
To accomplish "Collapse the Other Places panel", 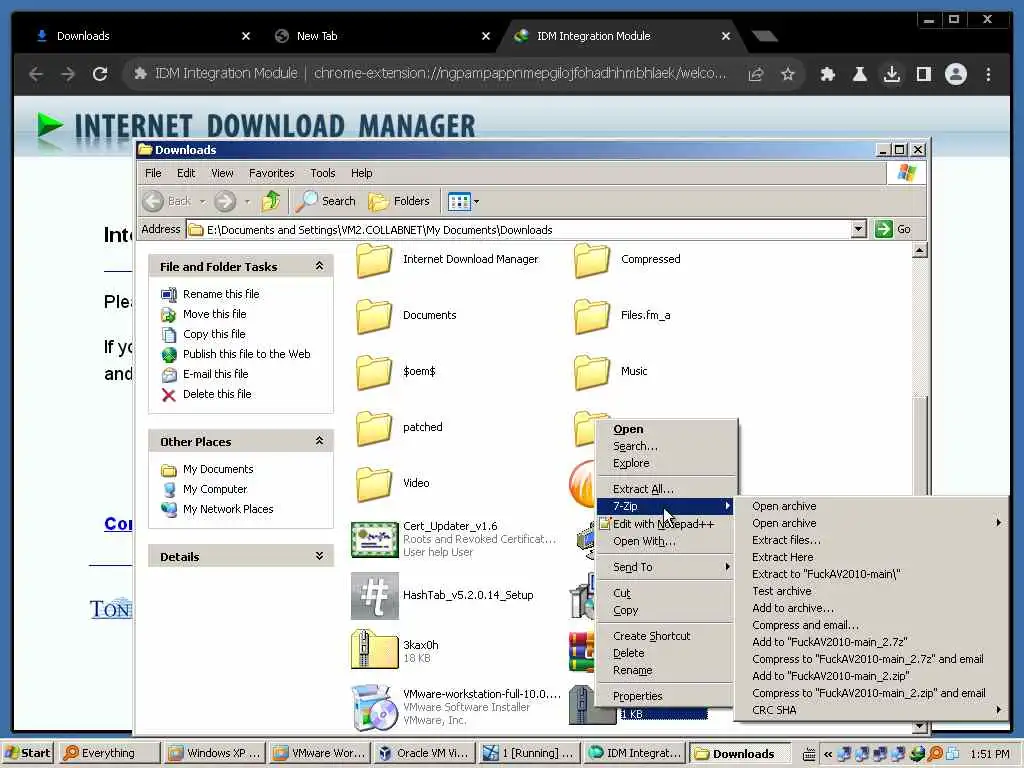I will pos(319,441).
